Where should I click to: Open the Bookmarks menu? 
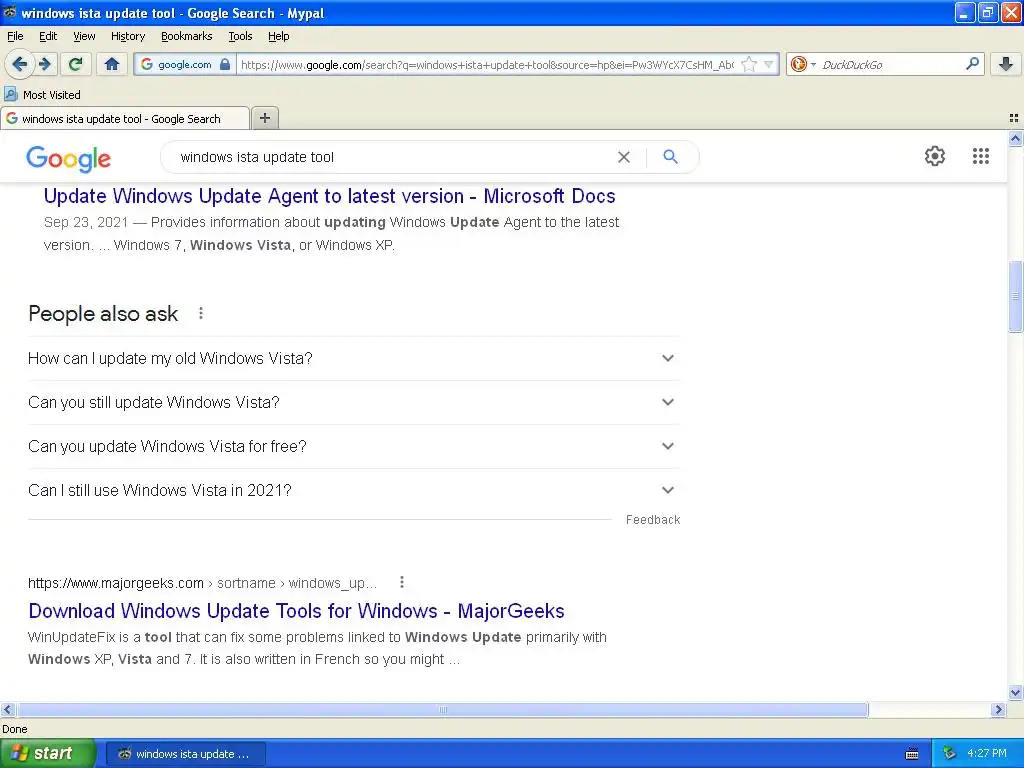[x=186, y=36]
